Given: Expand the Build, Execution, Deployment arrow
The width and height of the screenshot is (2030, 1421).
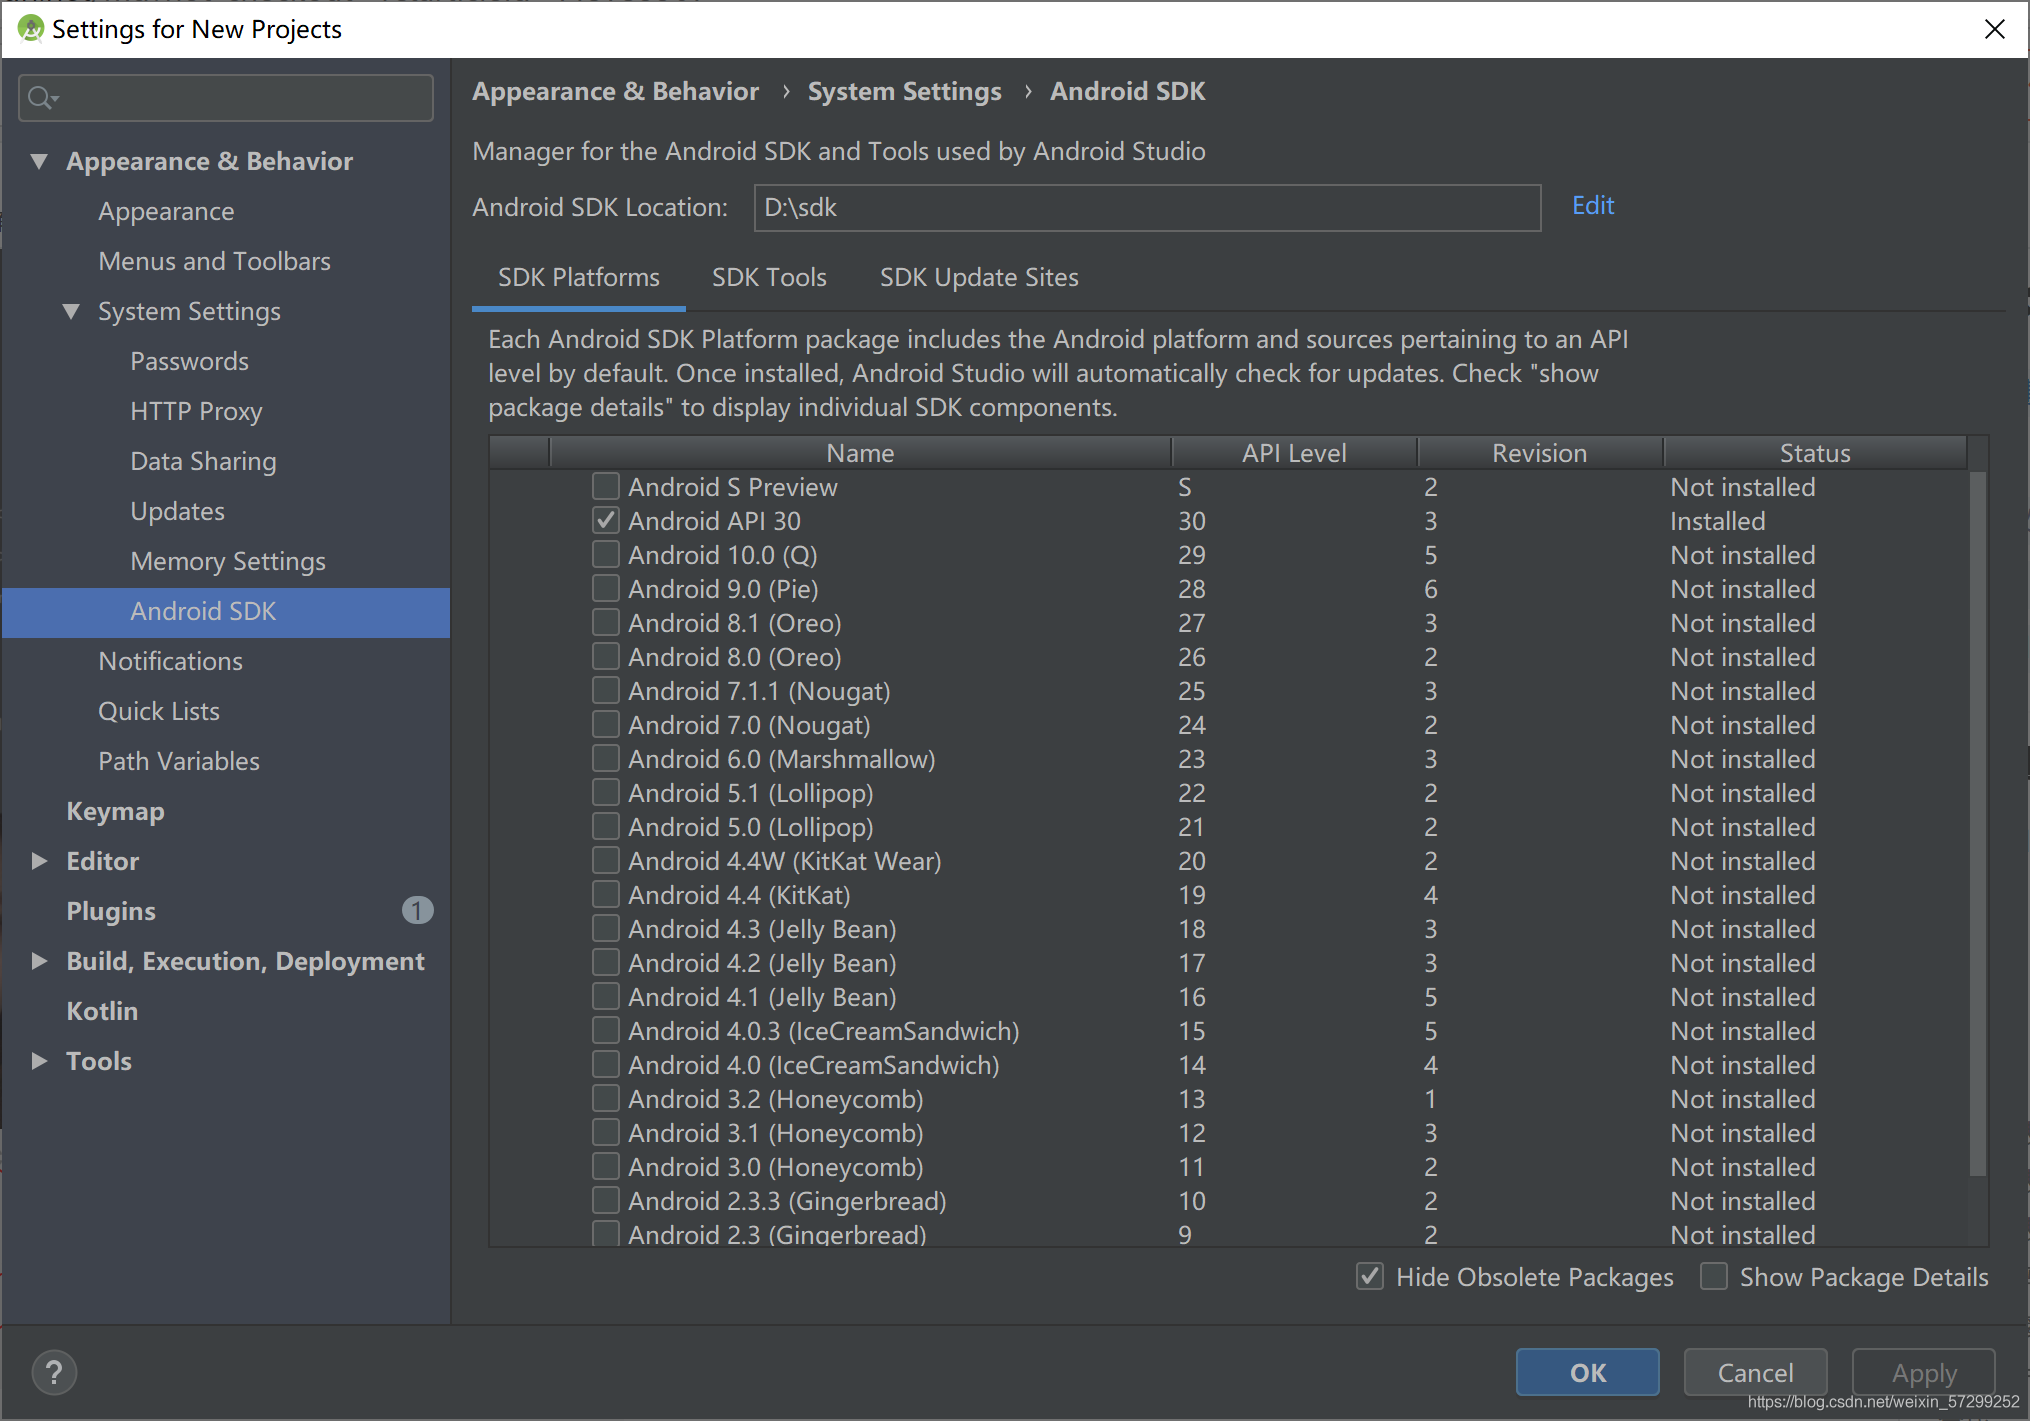Looking at the screenshot, I should coord(39,961).
